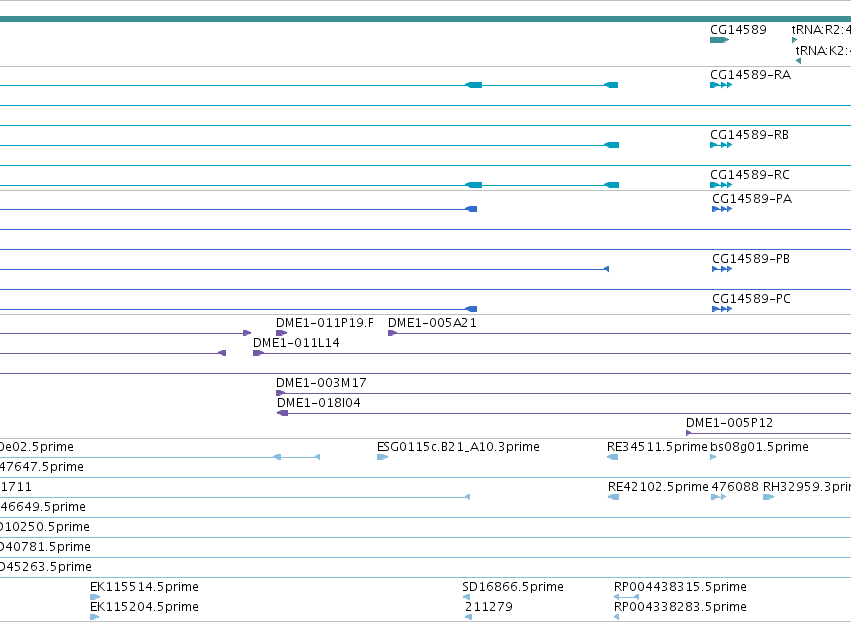Click the SD16866.5prime EST arrow
This screenshot has height=622, width=851.
[x=467, y=597]
